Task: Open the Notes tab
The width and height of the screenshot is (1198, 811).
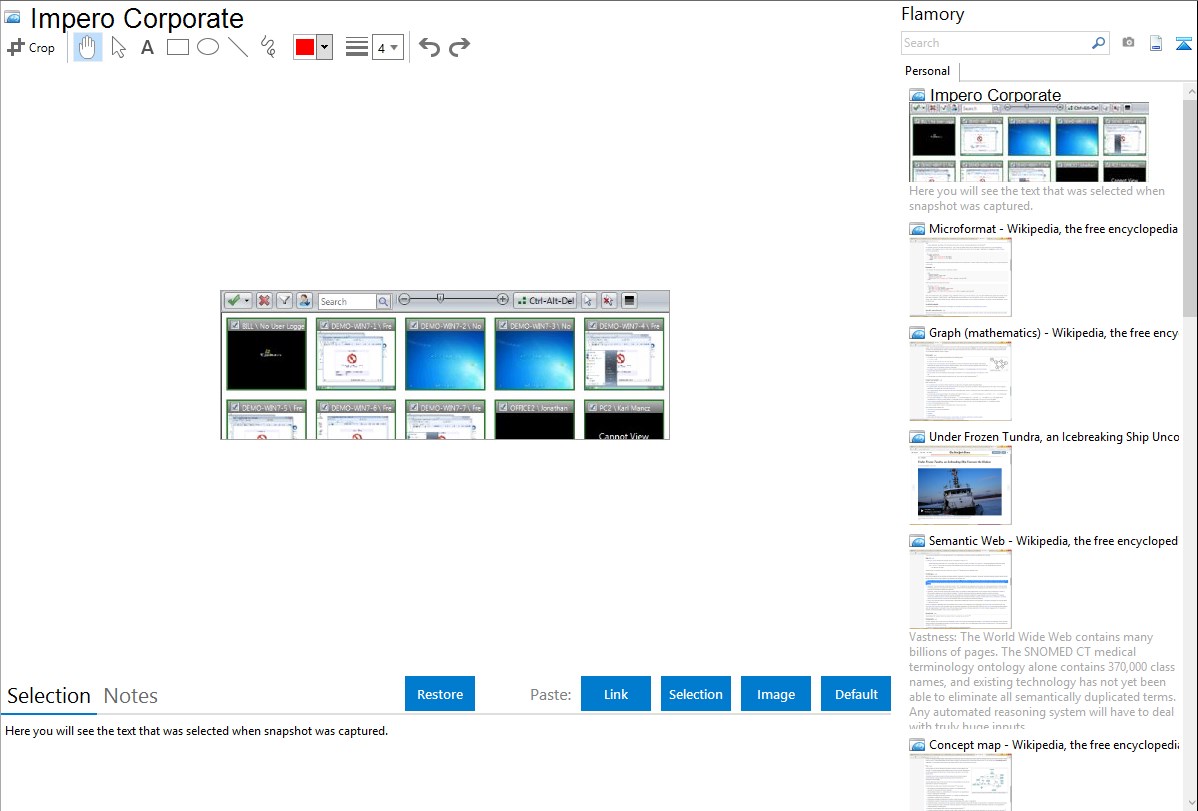Action: pos(131,696)
